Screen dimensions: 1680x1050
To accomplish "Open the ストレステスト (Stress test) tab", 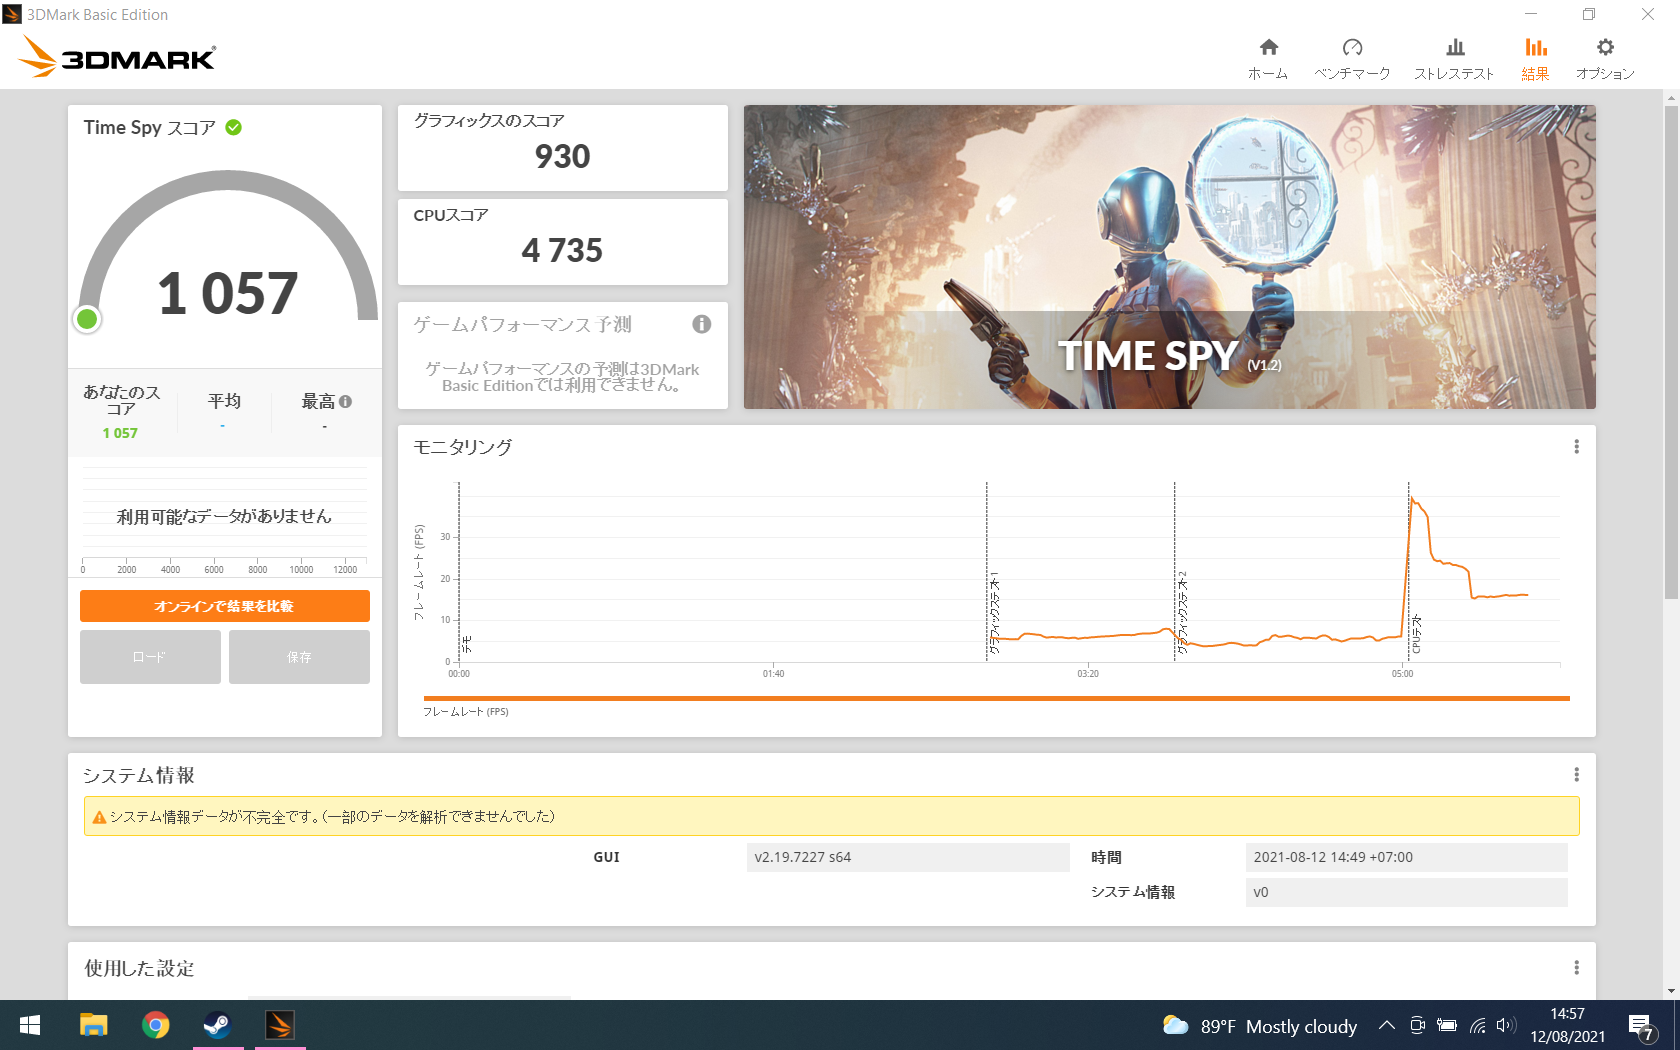I will point(1454,59).
